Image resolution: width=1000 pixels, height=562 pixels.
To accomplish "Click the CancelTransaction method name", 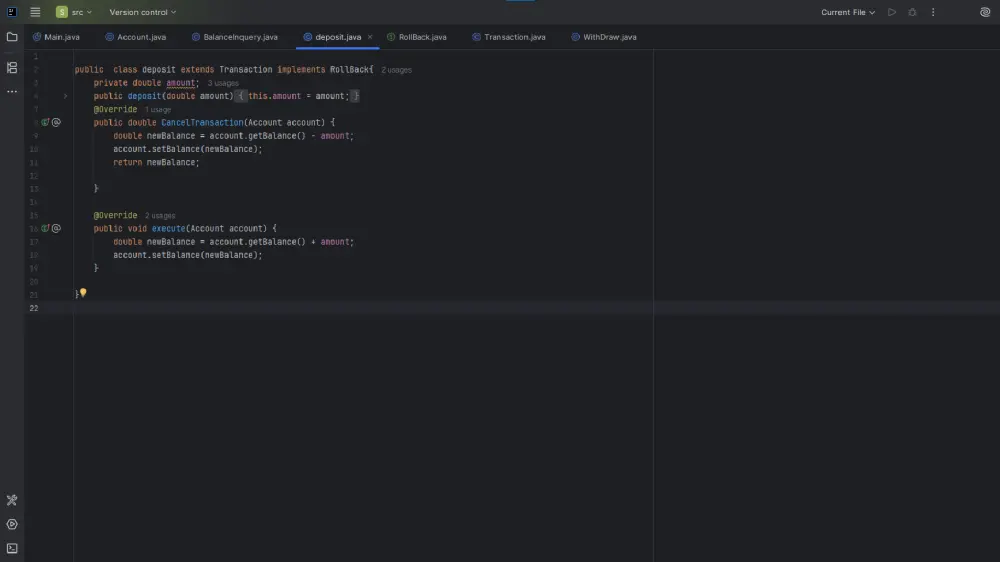I will (202, 122).
